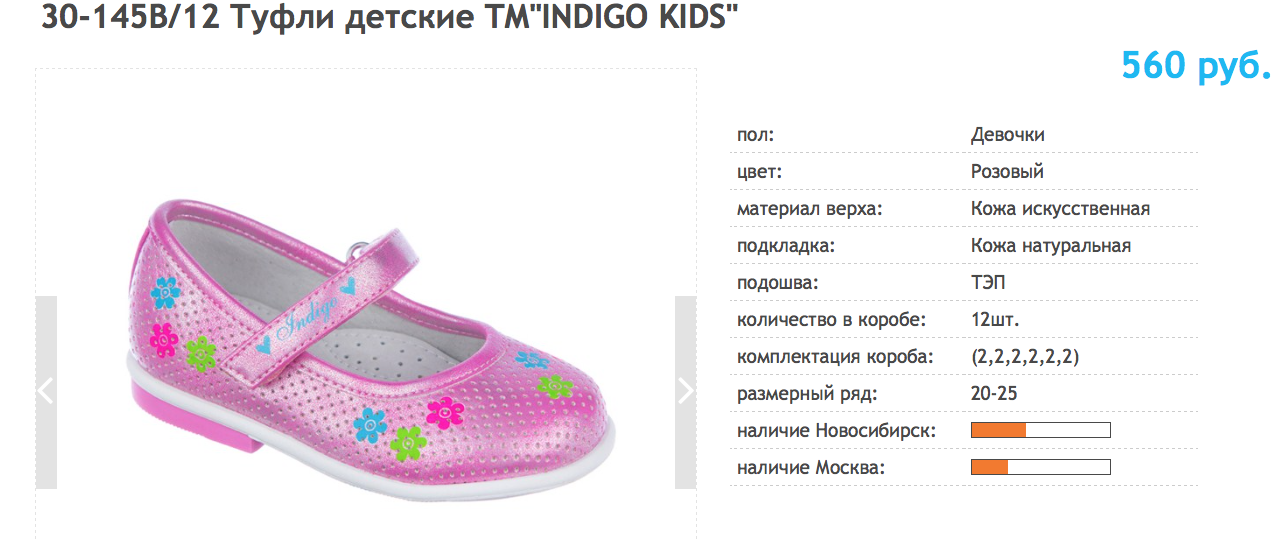Viewport: 1288px width, 542px height.
Task: Click the Кожа искусственная material value
Action: 1060,209
